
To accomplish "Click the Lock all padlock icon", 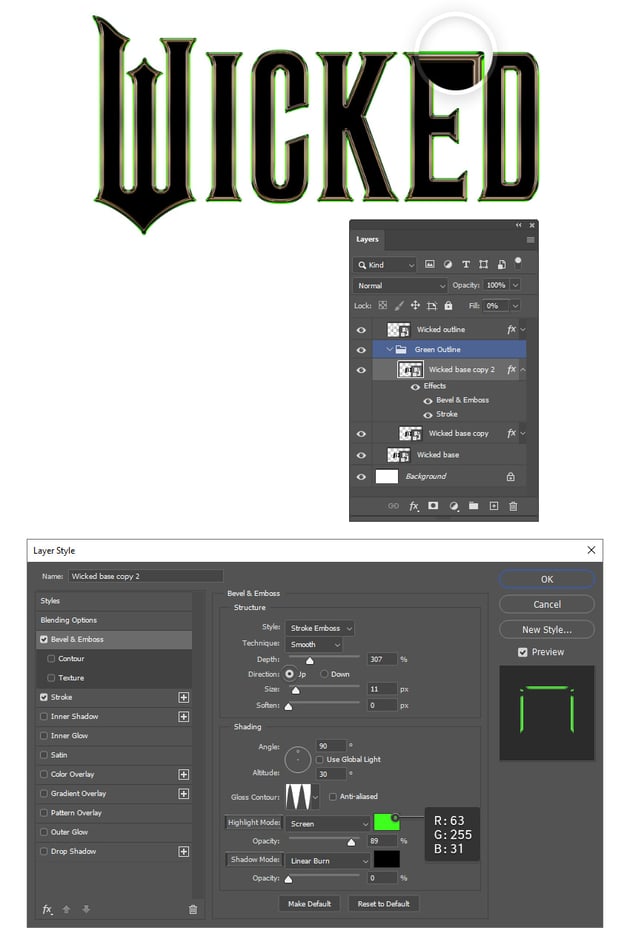I will [x=448, y=306].
